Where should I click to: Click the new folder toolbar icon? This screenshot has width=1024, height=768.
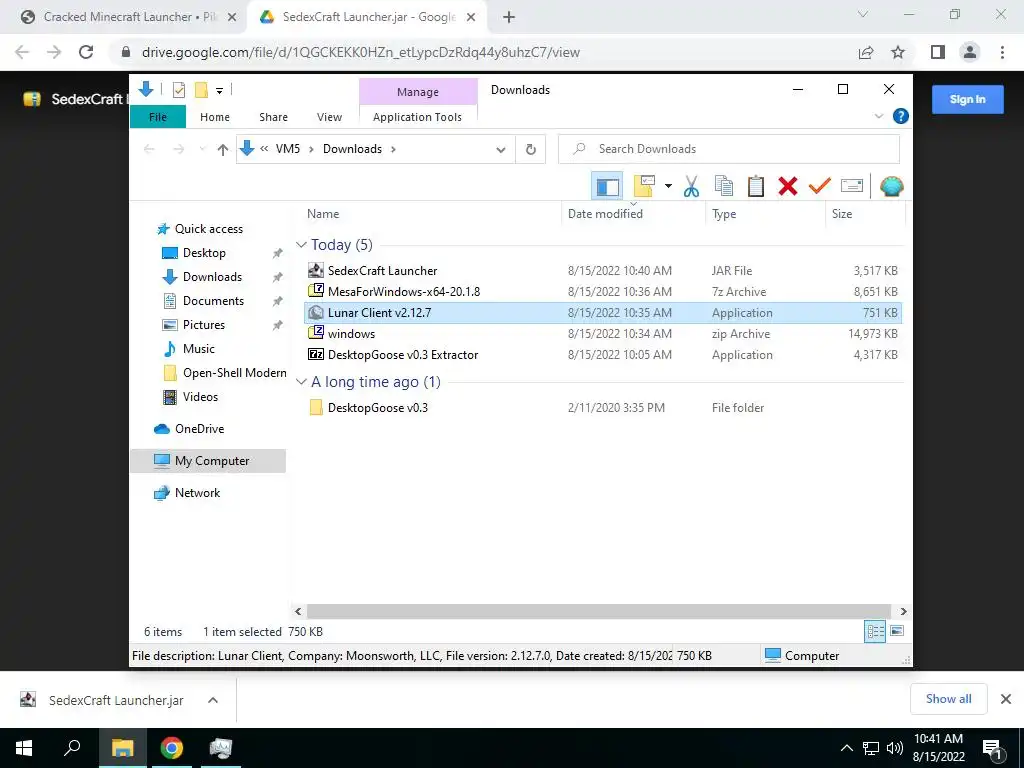(x=645, y=186)
